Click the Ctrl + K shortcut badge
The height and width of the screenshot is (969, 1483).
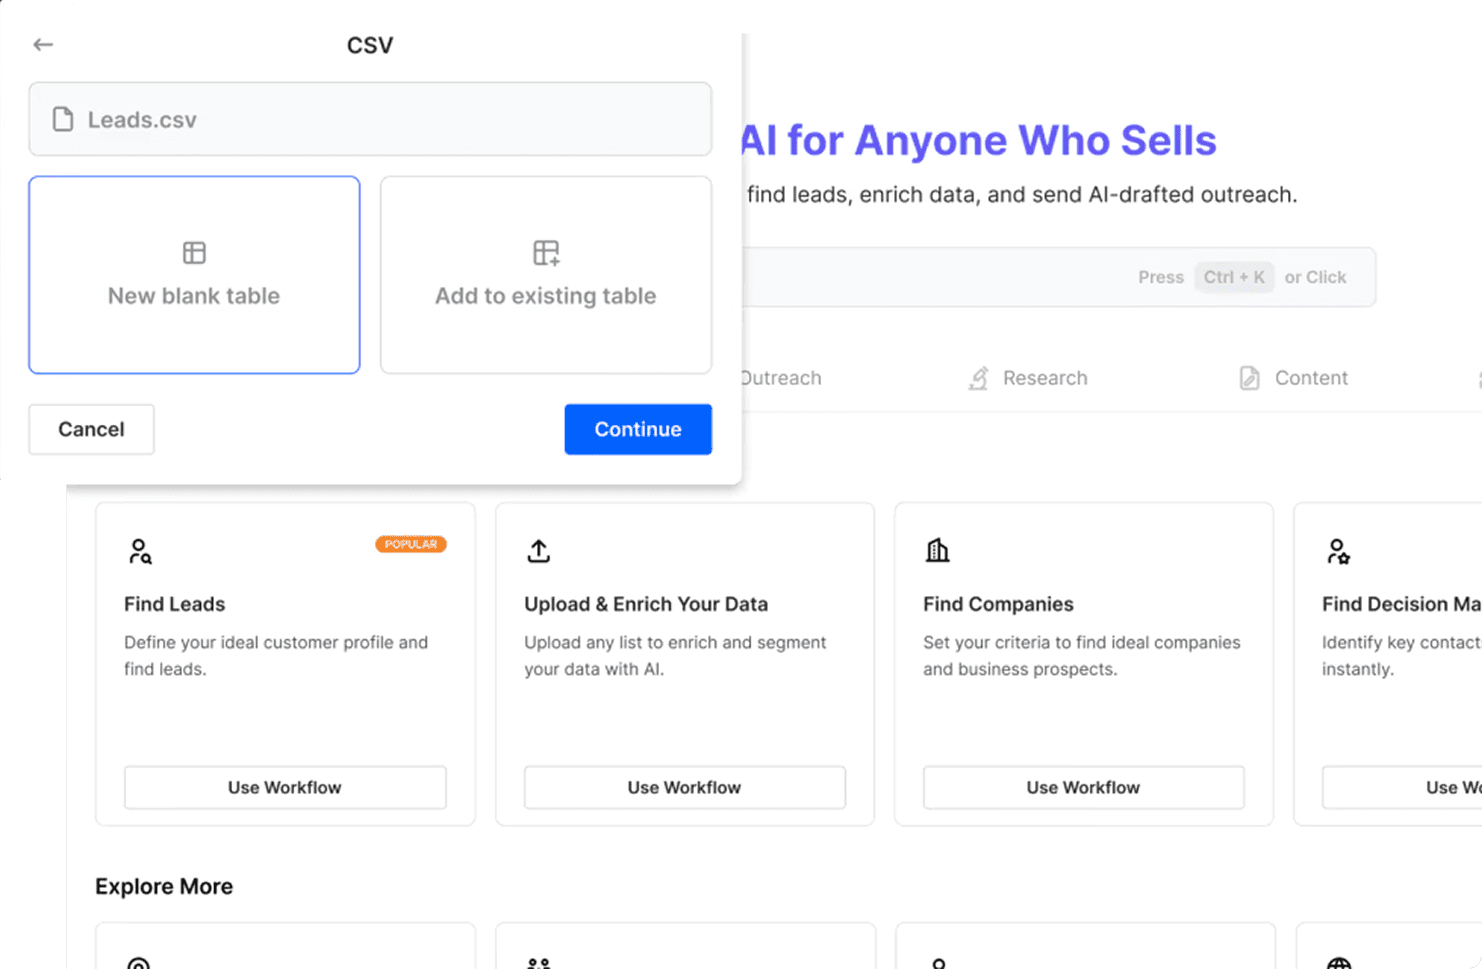(1234, 277)
